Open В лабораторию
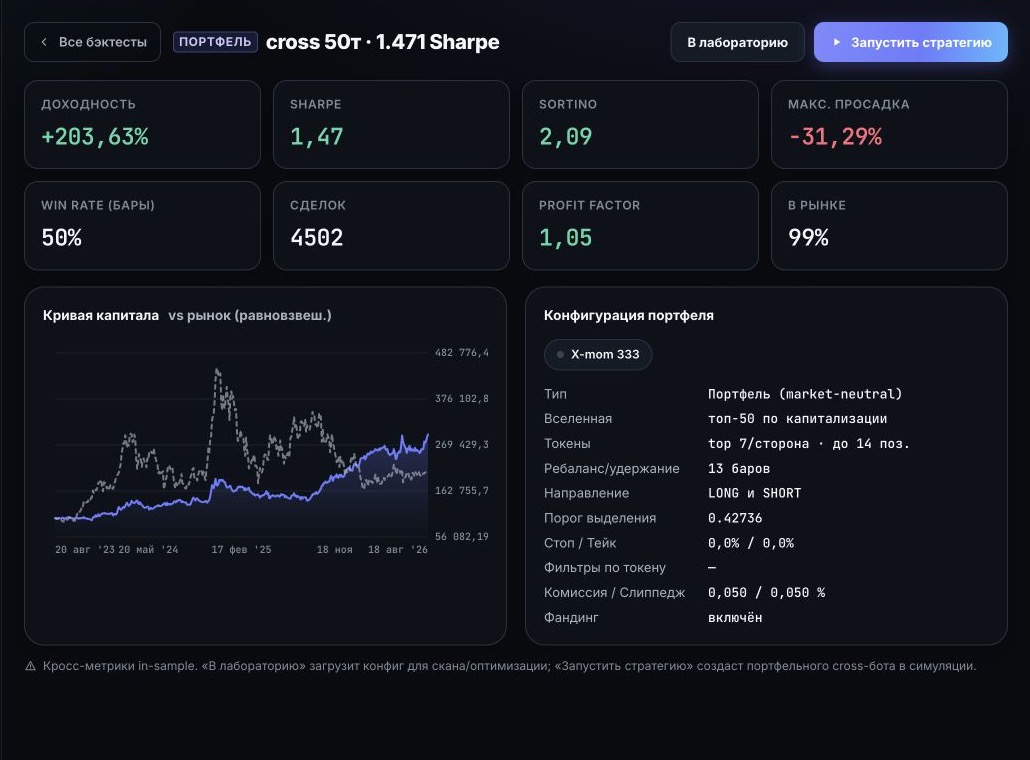The image size is (1030, 760). tap(737, 42)
